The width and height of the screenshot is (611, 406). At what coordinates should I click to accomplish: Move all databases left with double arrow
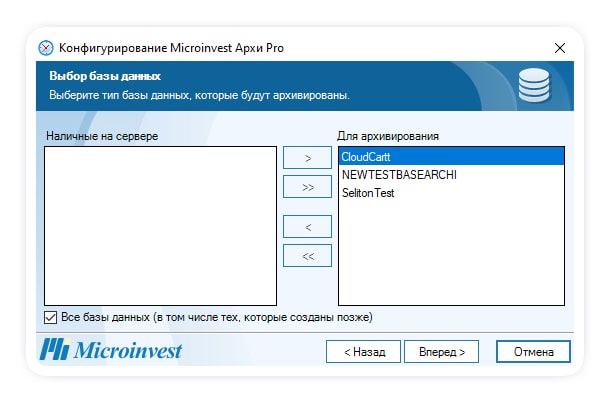point(307,256)
